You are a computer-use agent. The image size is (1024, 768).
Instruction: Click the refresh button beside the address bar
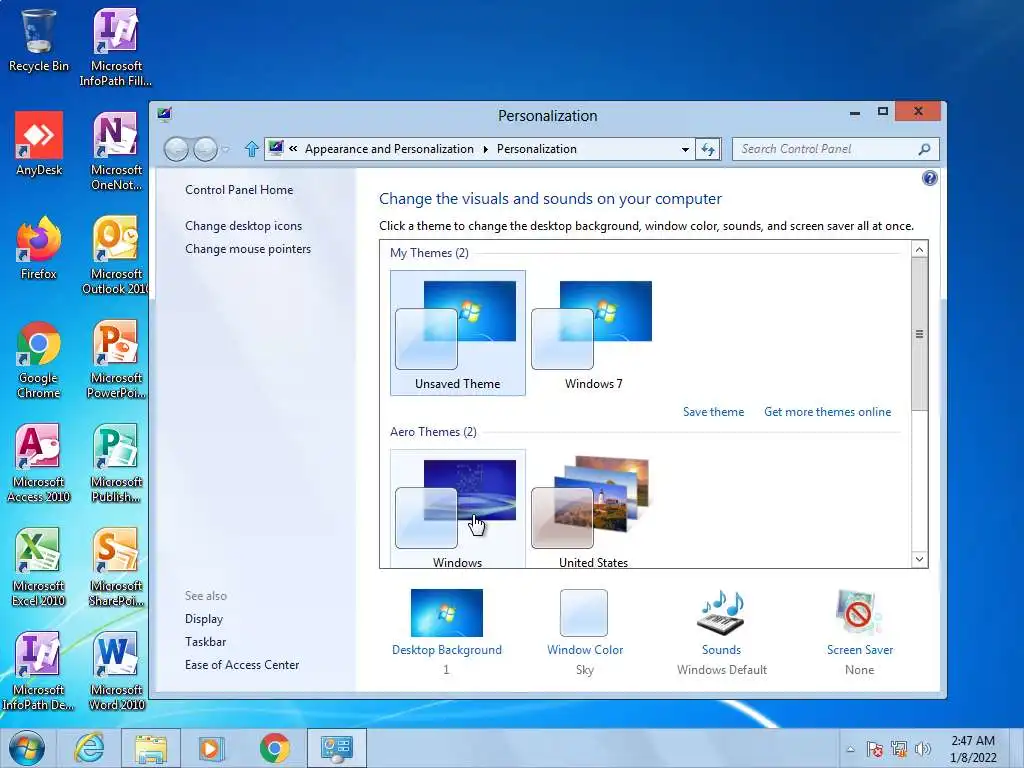click(708, 149)
